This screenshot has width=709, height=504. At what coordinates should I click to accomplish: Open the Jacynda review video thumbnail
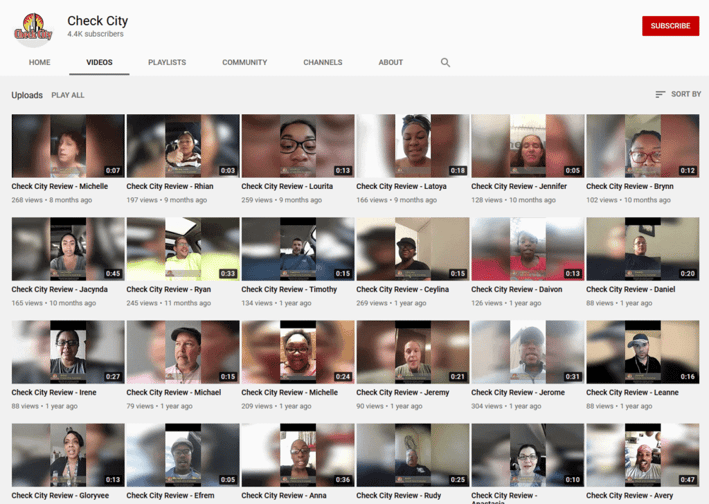coord(68,249)
